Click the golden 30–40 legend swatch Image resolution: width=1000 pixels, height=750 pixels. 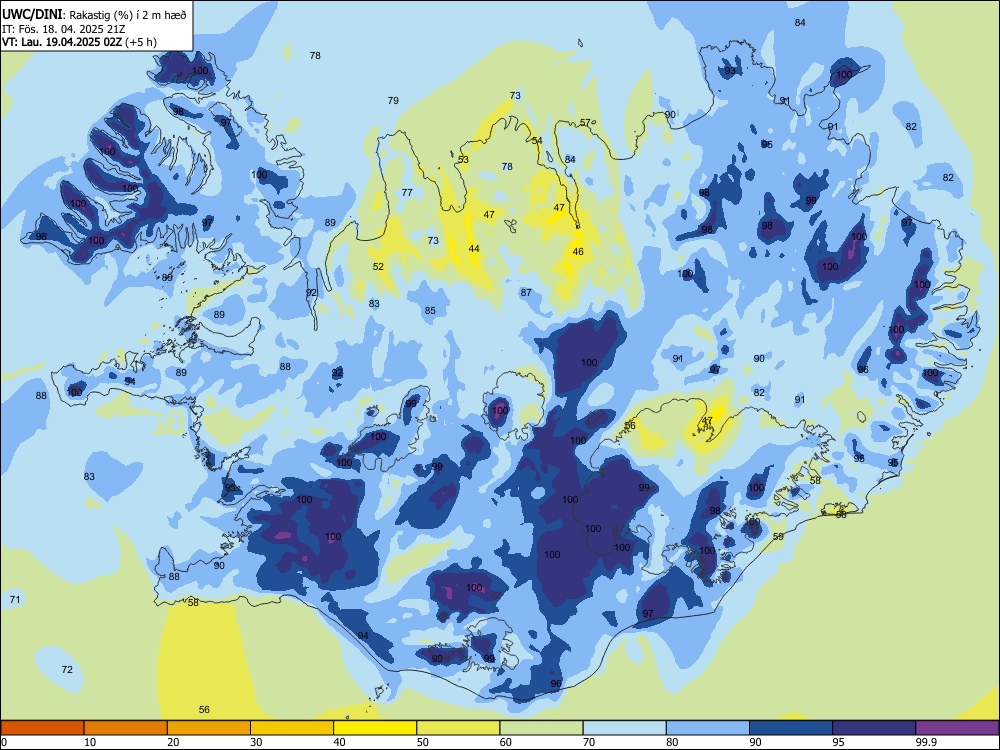[x=292, y=728]
